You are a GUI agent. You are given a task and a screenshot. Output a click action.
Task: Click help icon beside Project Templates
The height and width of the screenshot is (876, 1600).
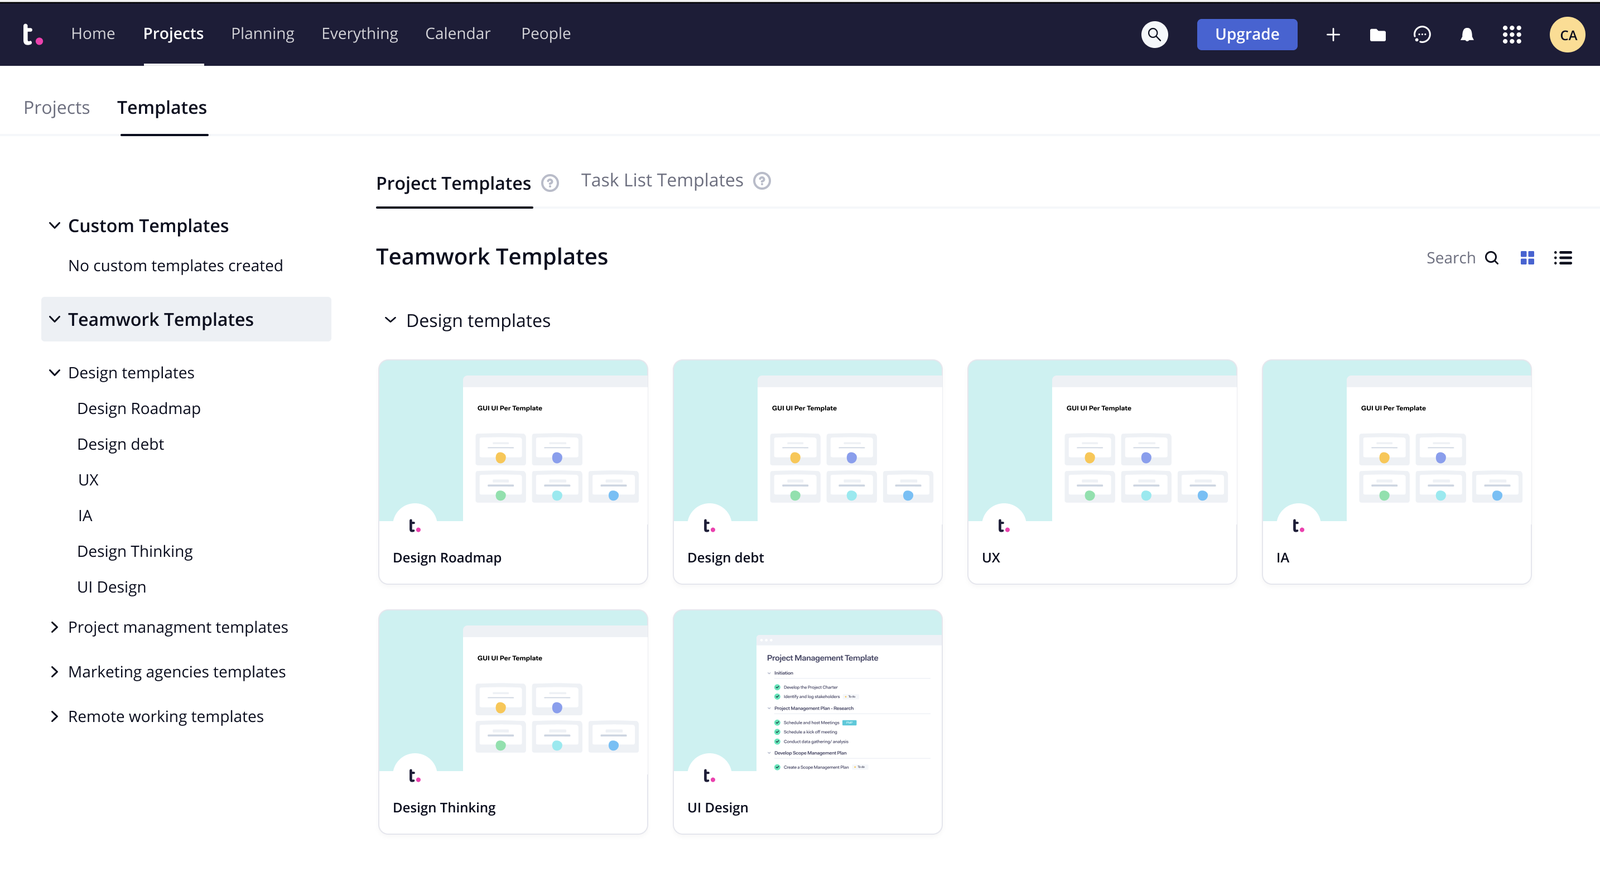click(550, 183)
